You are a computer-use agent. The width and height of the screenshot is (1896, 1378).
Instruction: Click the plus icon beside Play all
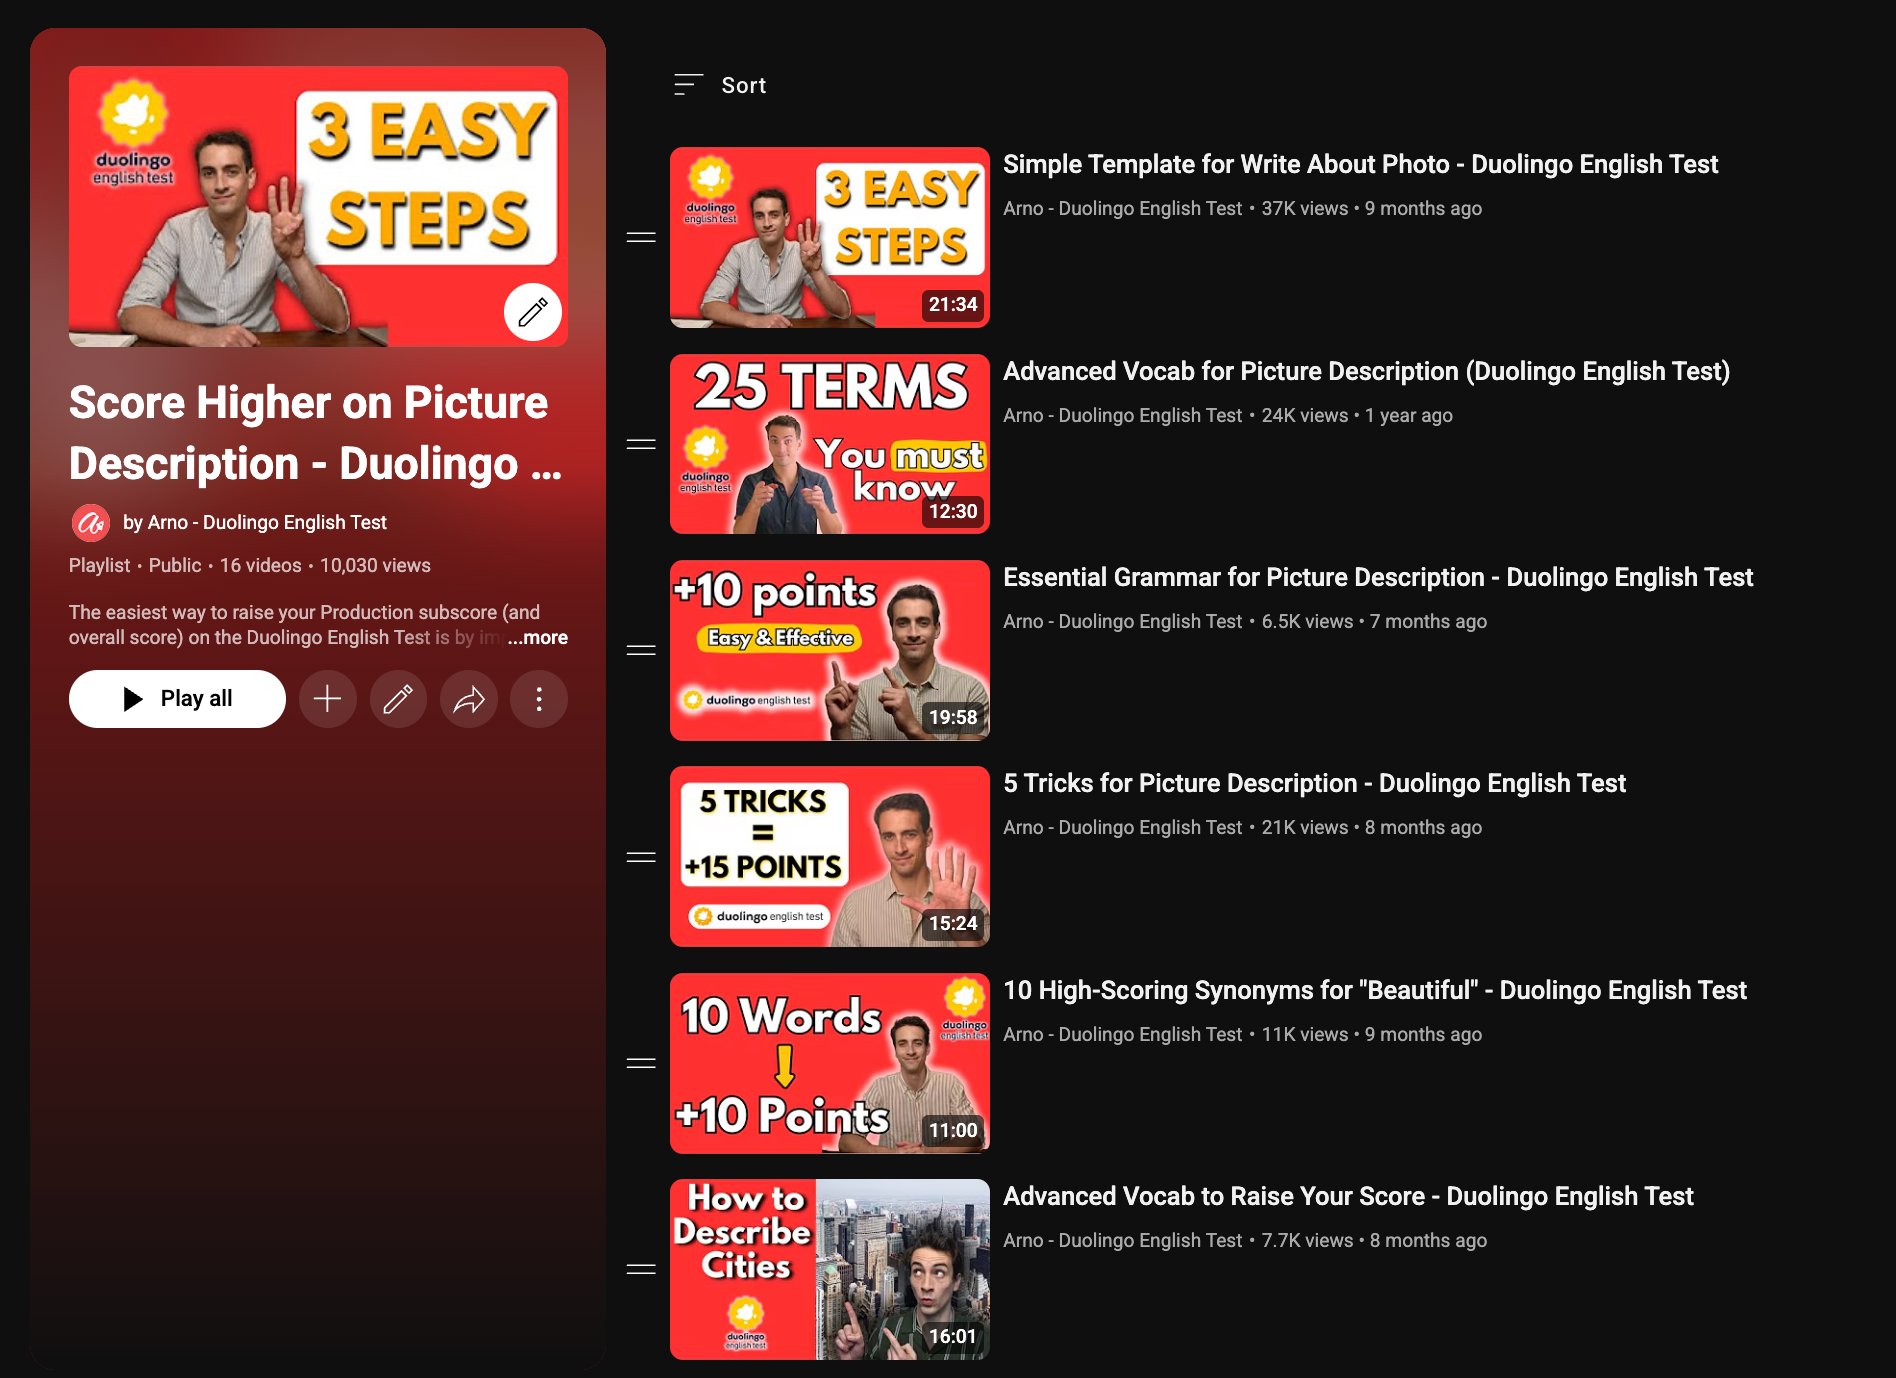[x=328, y=699]
